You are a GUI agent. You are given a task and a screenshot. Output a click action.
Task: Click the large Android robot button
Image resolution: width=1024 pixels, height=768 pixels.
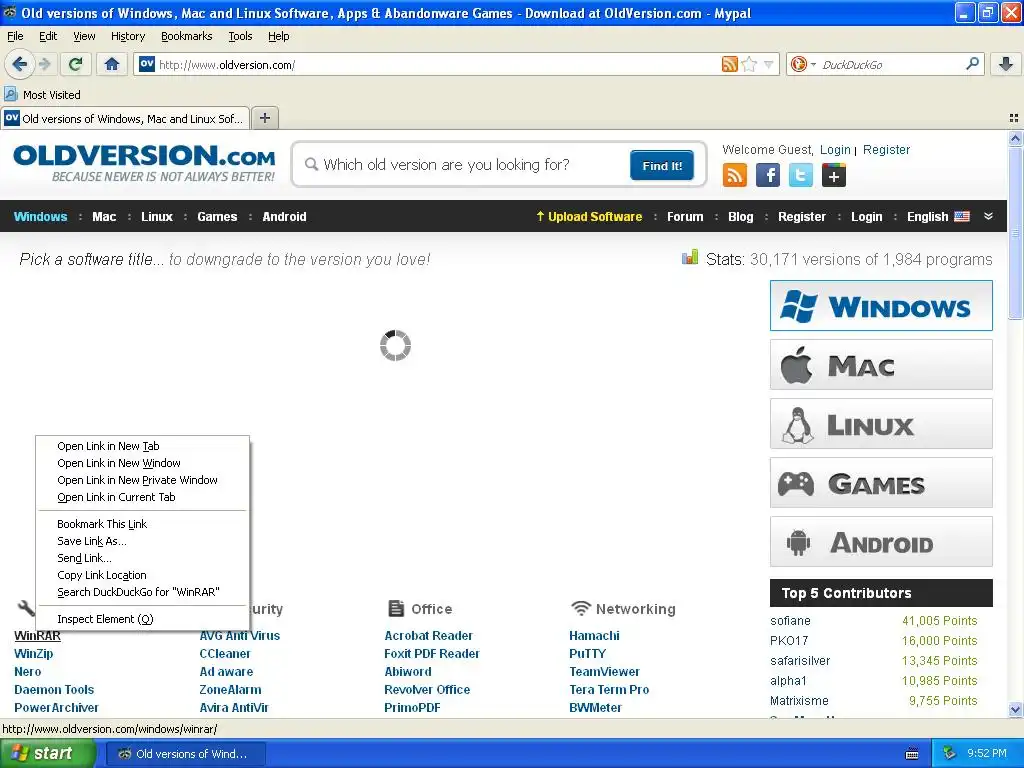[881, 542]
